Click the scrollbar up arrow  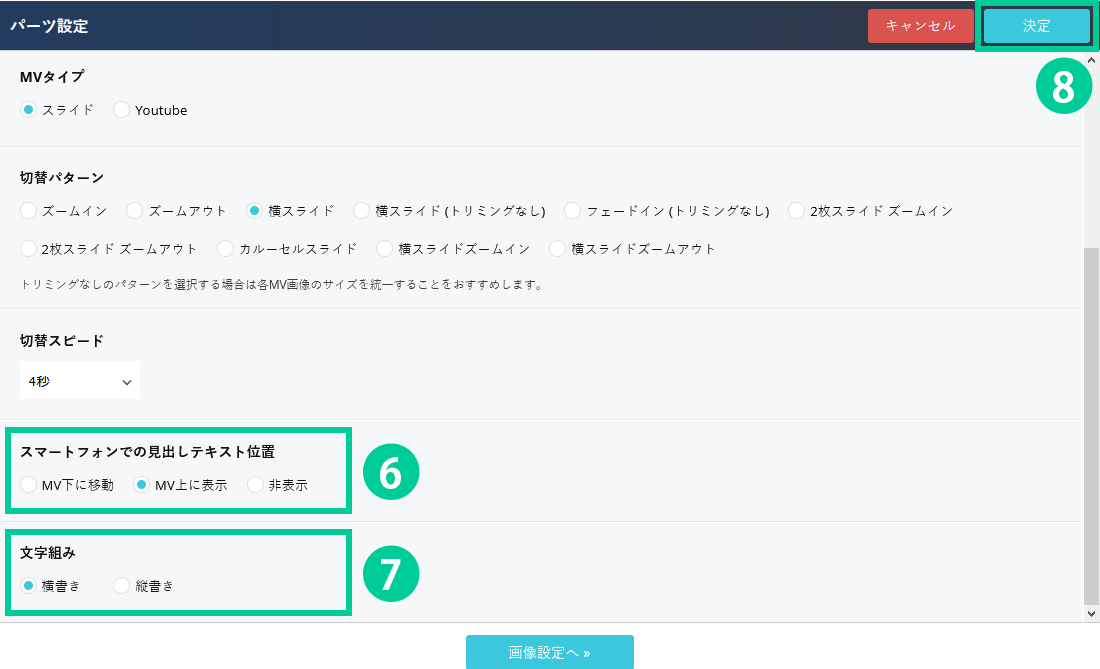(1091, 61)
